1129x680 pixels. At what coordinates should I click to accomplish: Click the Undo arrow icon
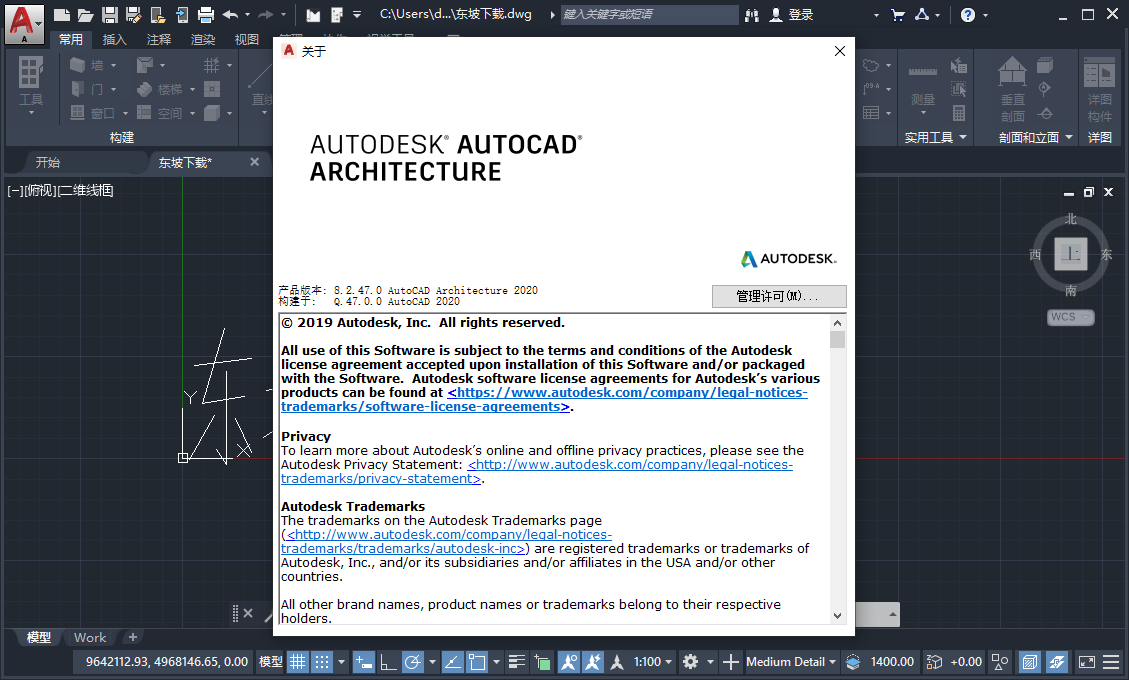232,14
